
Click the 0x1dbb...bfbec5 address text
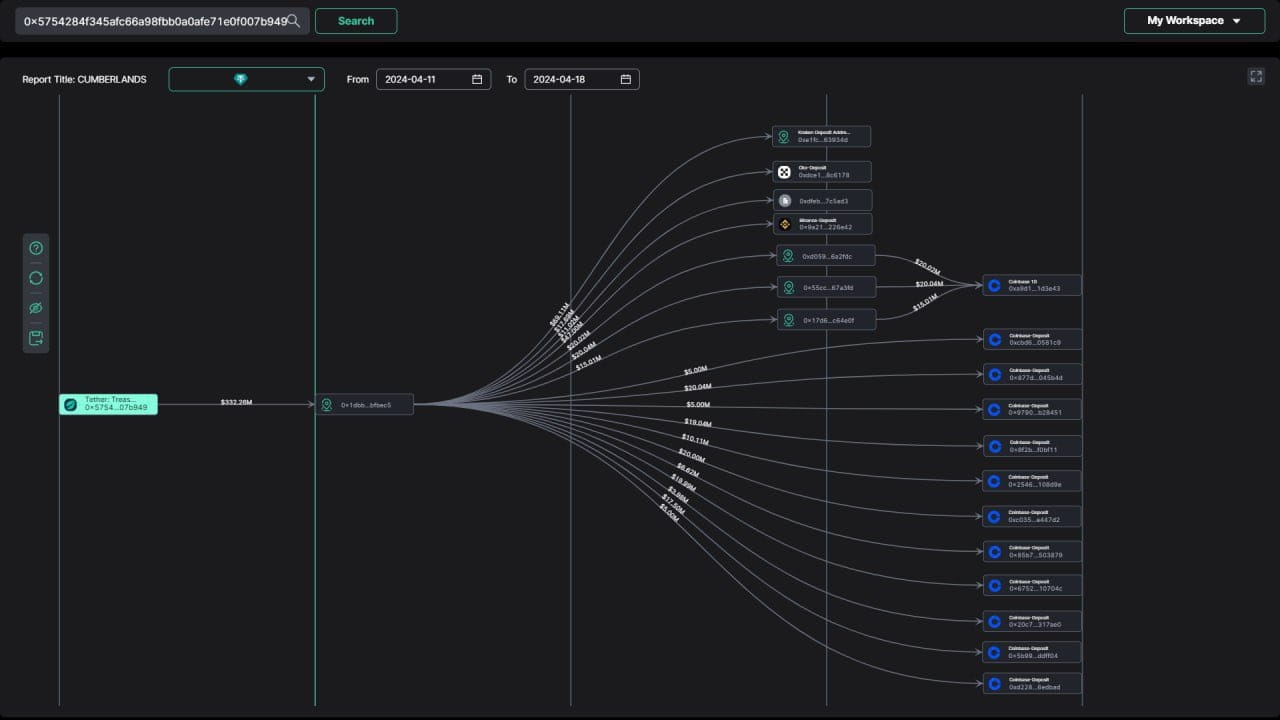[366, 405]
